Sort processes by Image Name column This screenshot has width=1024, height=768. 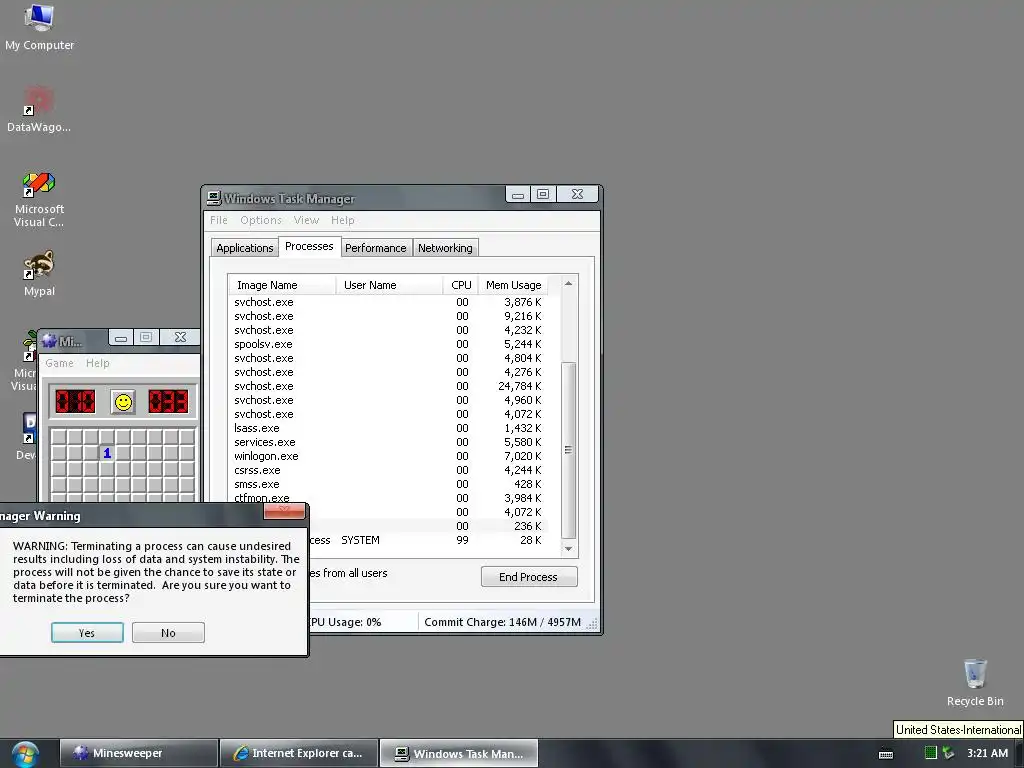pos(282,285)
